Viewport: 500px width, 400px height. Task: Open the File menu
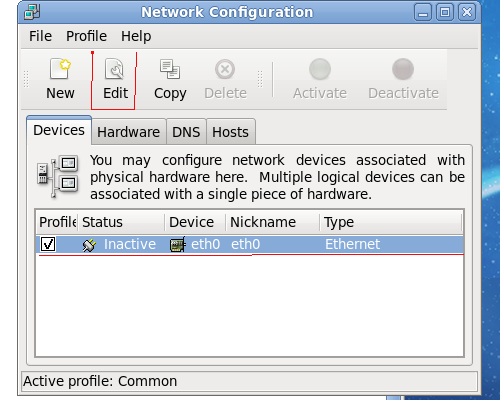(x=40, y=36)
